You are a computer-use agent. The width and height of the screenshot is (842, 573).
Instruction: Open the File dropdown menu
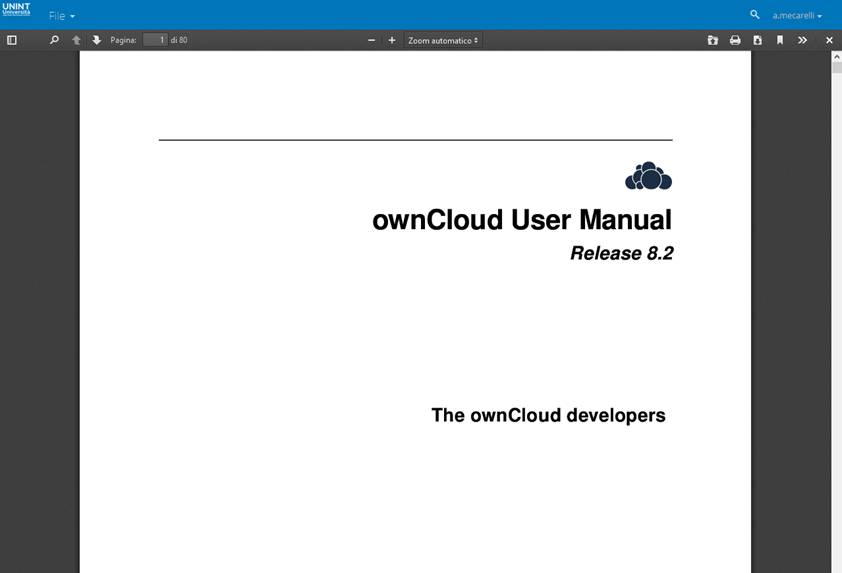(61, 16)
